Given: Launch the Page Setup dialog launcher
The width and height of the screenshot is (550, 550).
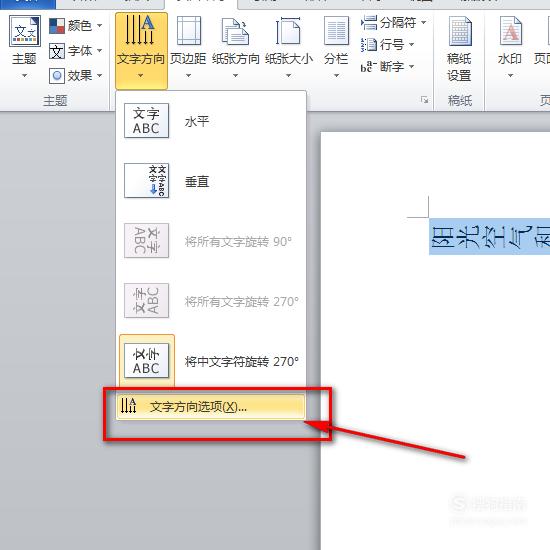Looking at the screenshot, I should [x=424, y=100].
